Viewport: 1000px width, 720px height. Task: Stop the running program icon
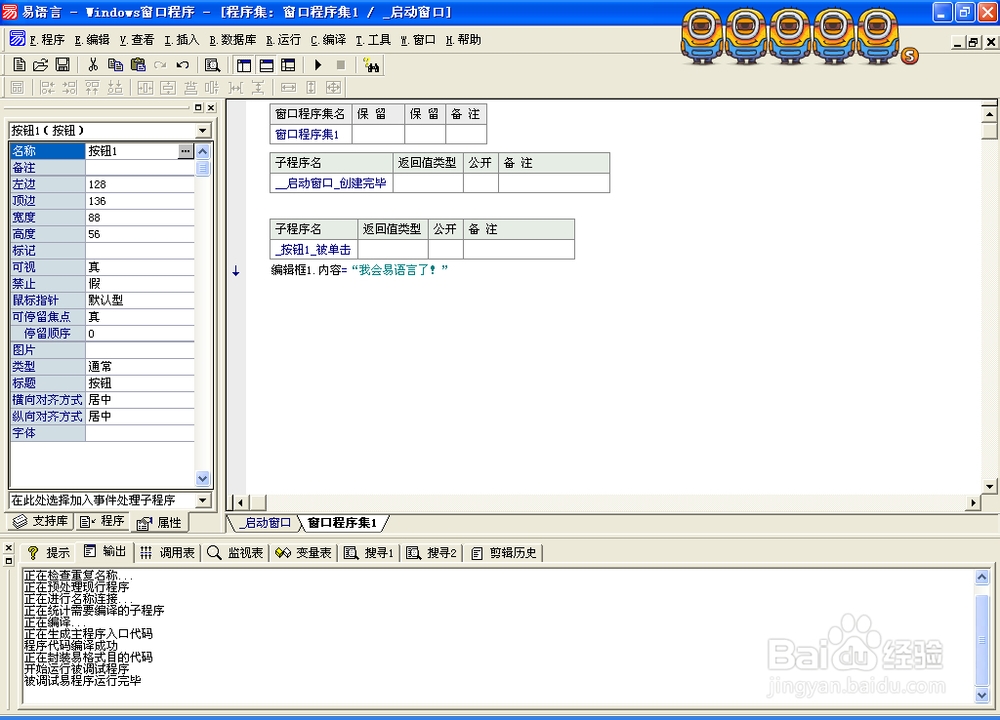(341, 65)
